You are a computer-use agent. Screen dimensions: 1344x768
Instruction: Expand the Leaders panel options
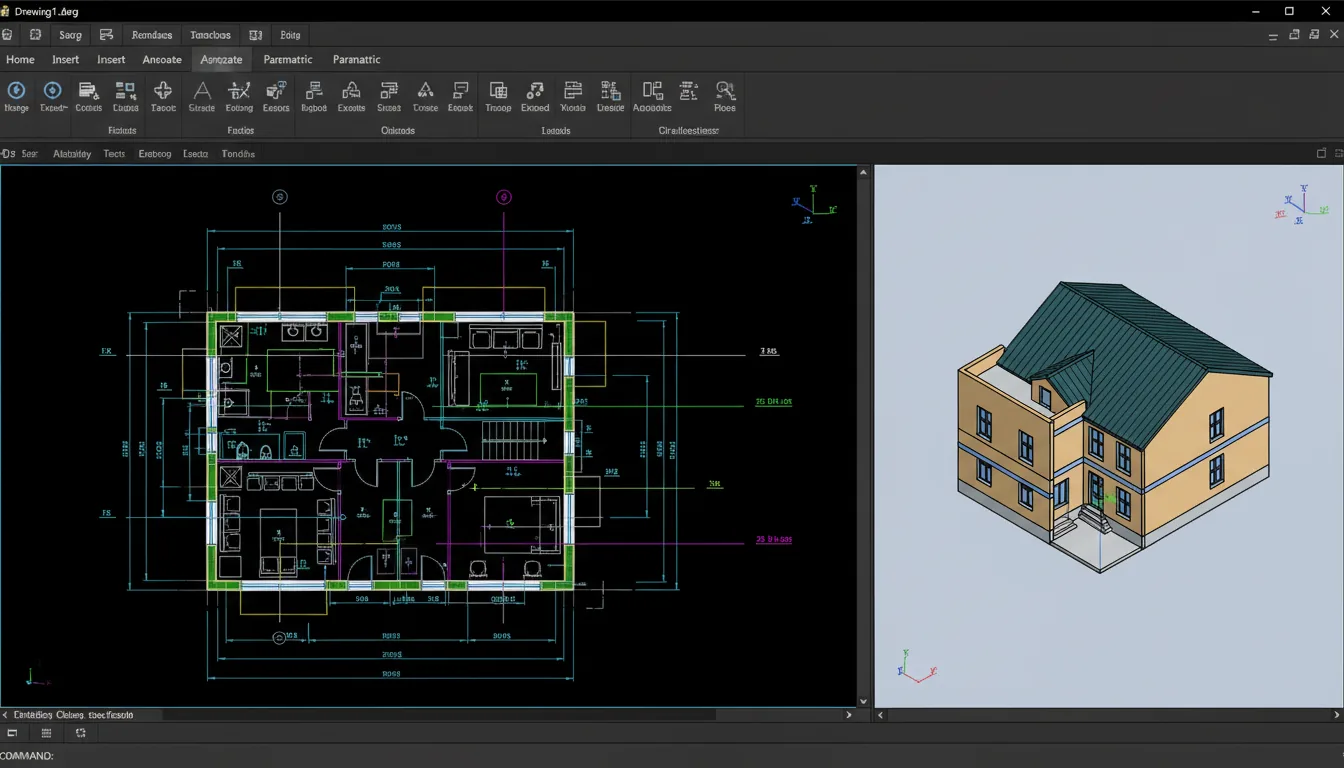(555, 130)
